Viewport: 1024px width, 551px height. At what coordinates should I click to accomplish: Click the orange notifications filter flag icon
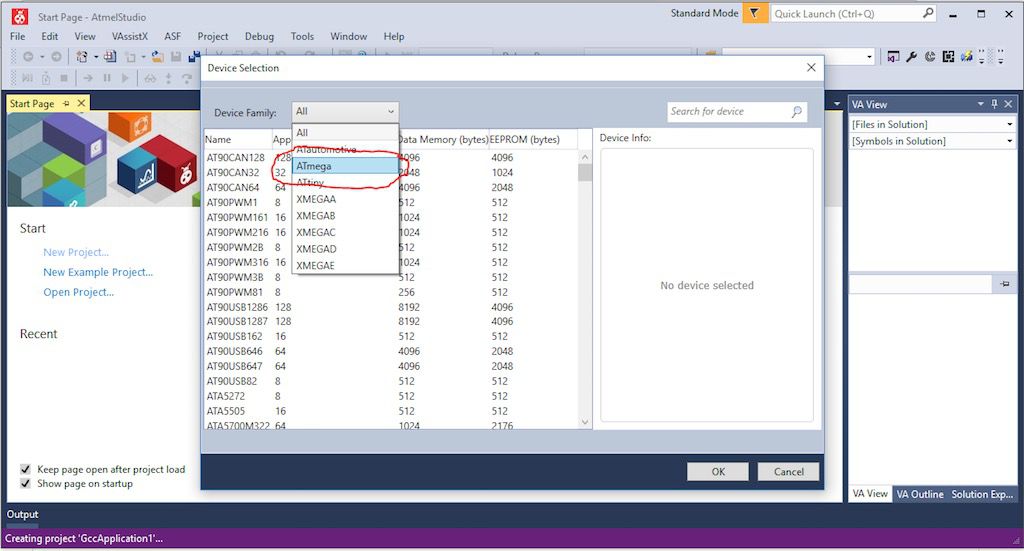(754, 13)
